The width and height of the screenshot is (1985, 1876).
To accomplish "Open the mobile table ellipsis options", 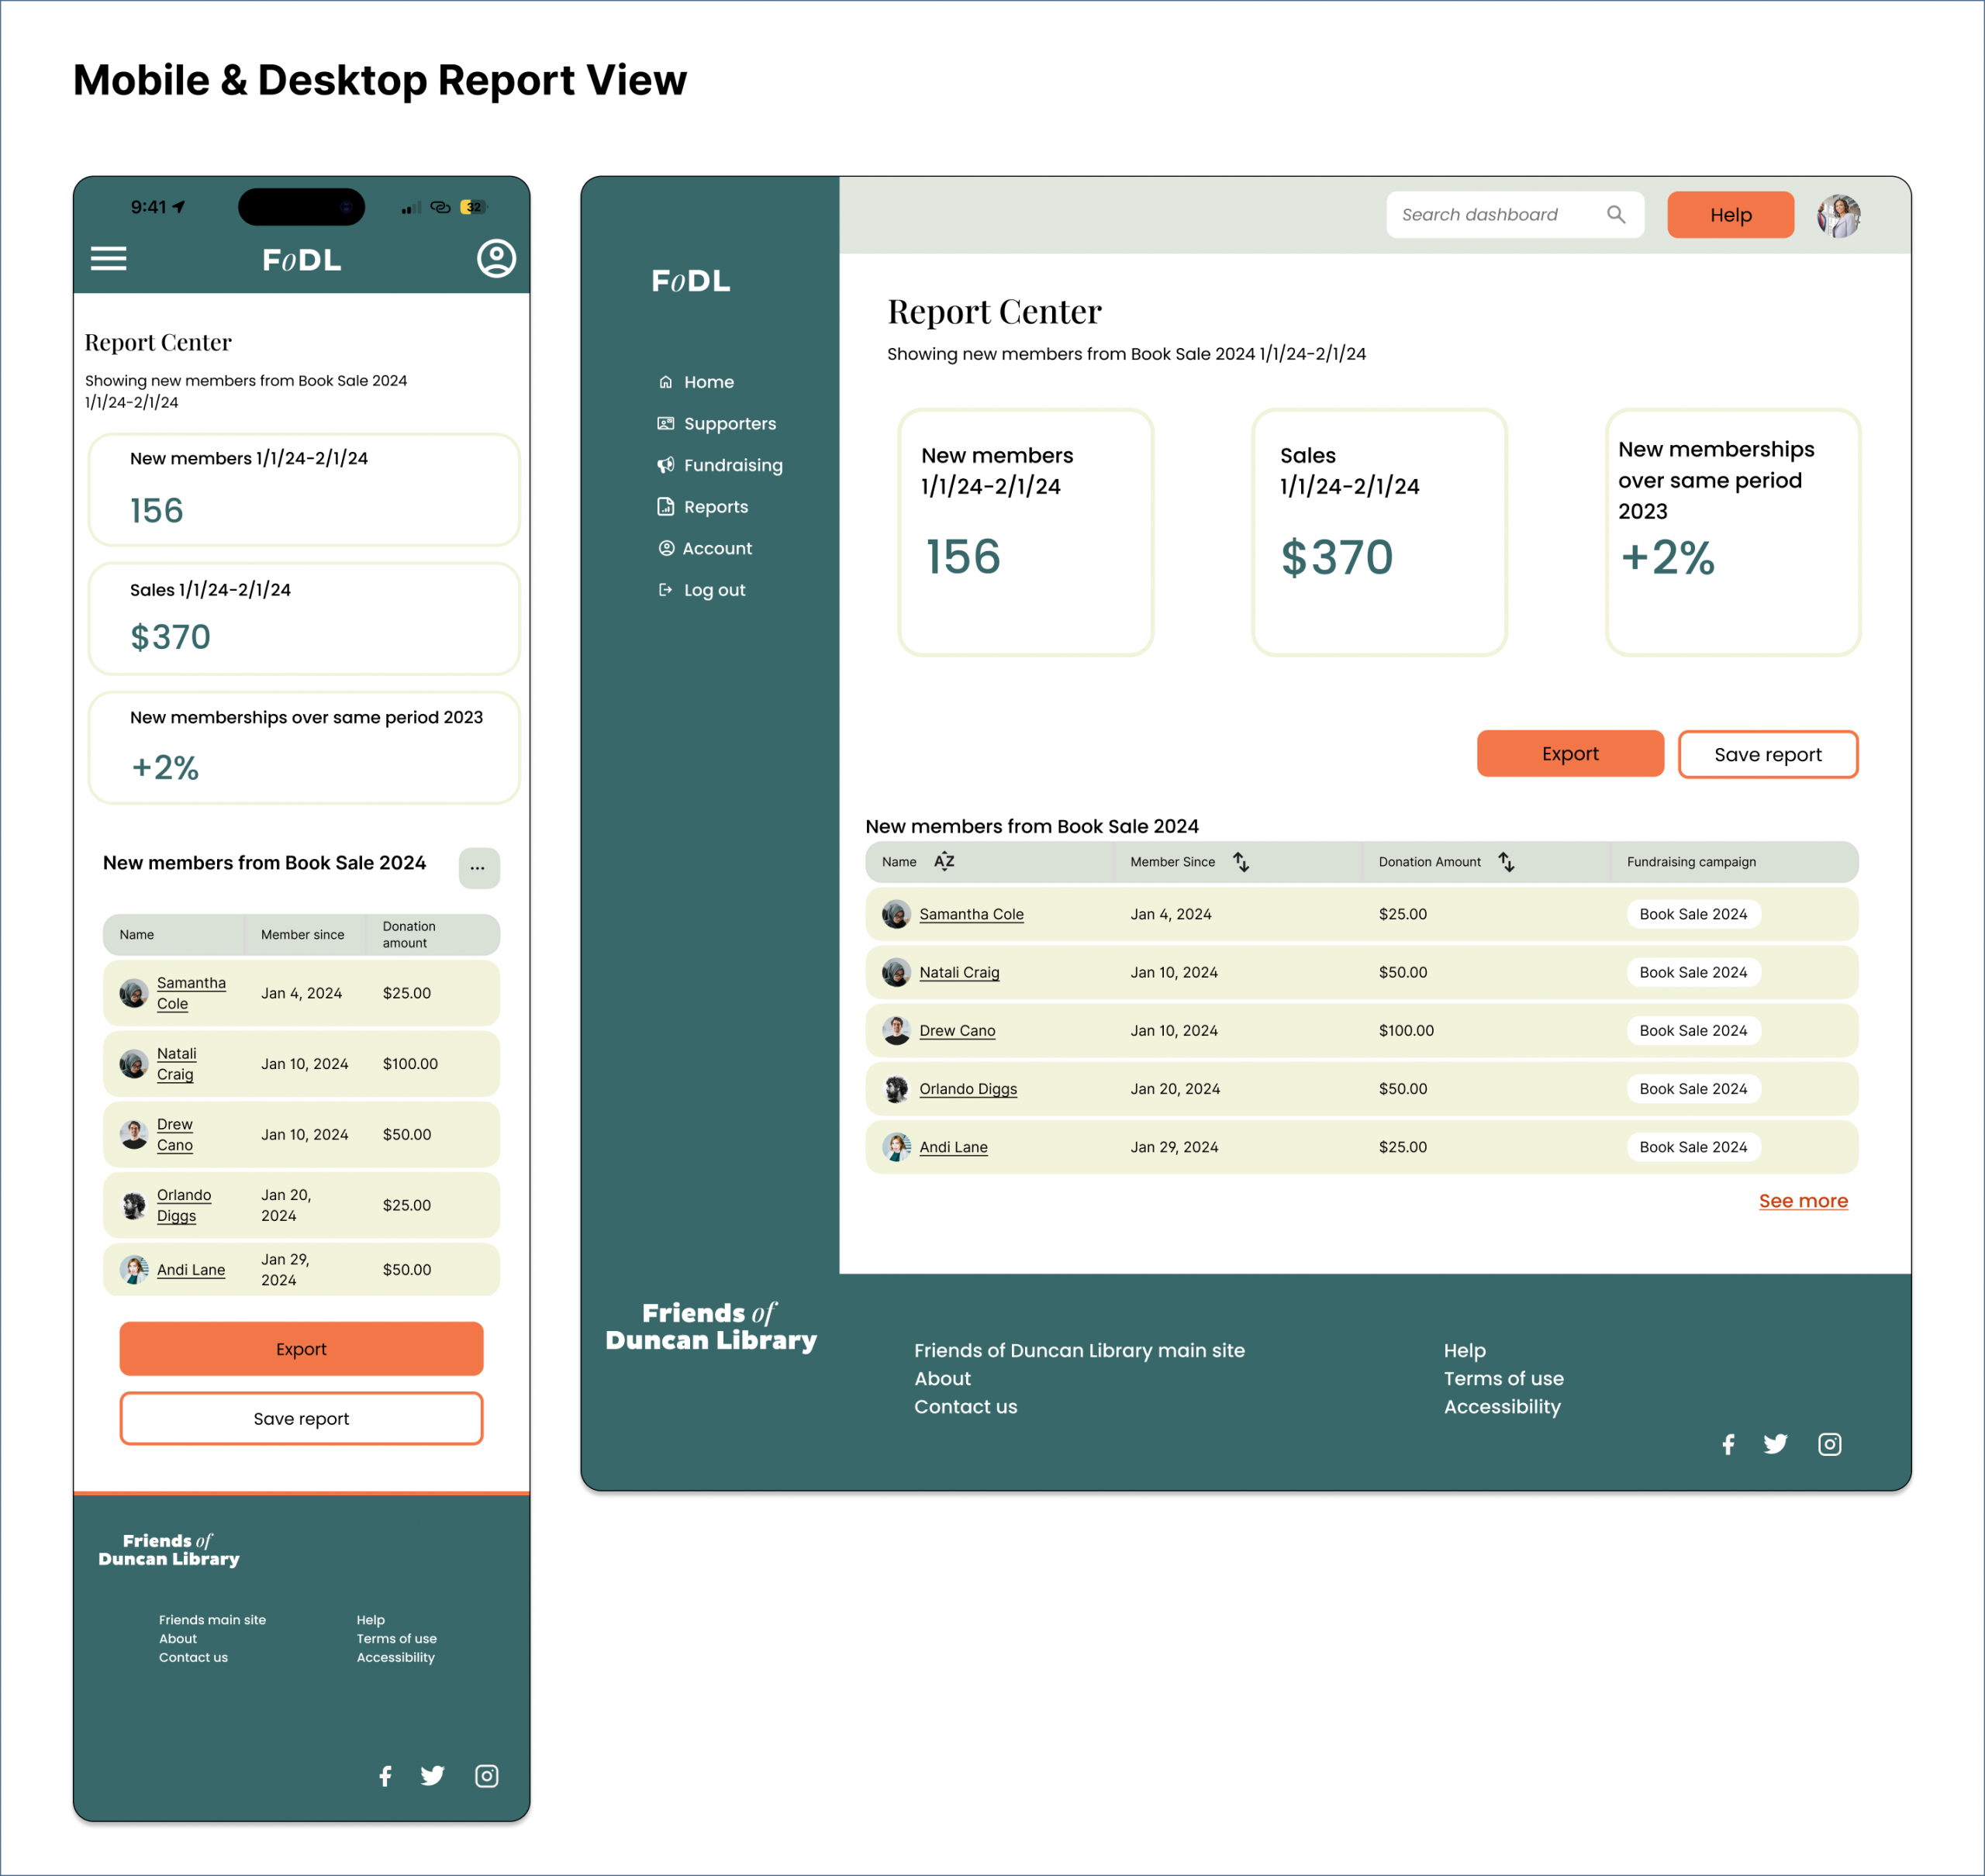I will point(478,867).
